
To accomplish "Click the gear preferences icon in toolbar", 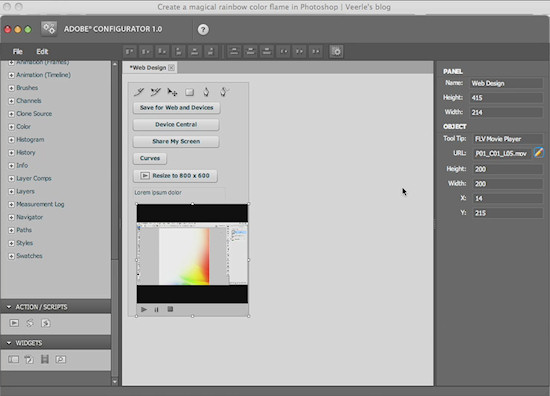I will (336, 52).
